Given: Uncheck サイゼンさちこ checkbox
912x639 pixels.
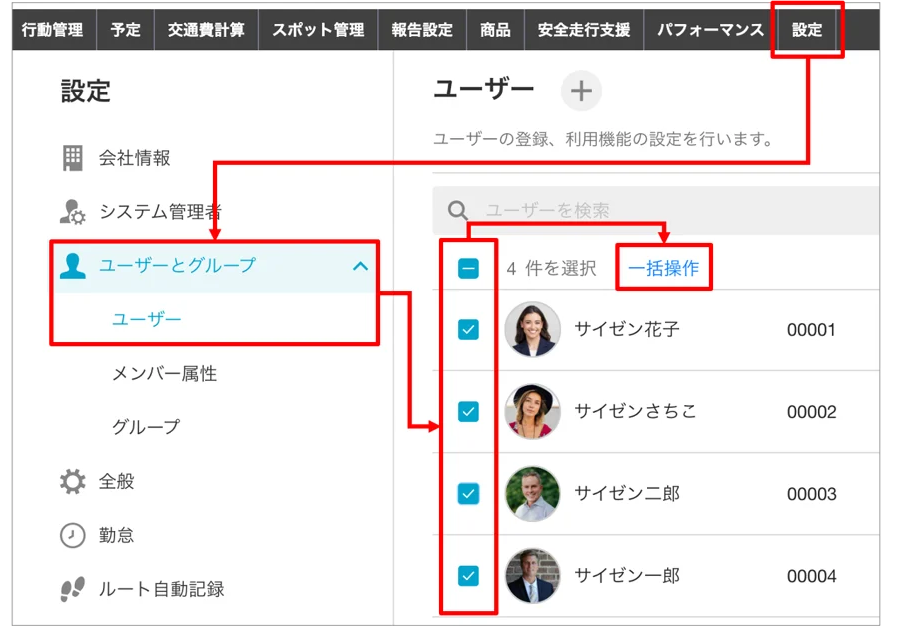Looking at the screenshot, I should click(468, 412).
